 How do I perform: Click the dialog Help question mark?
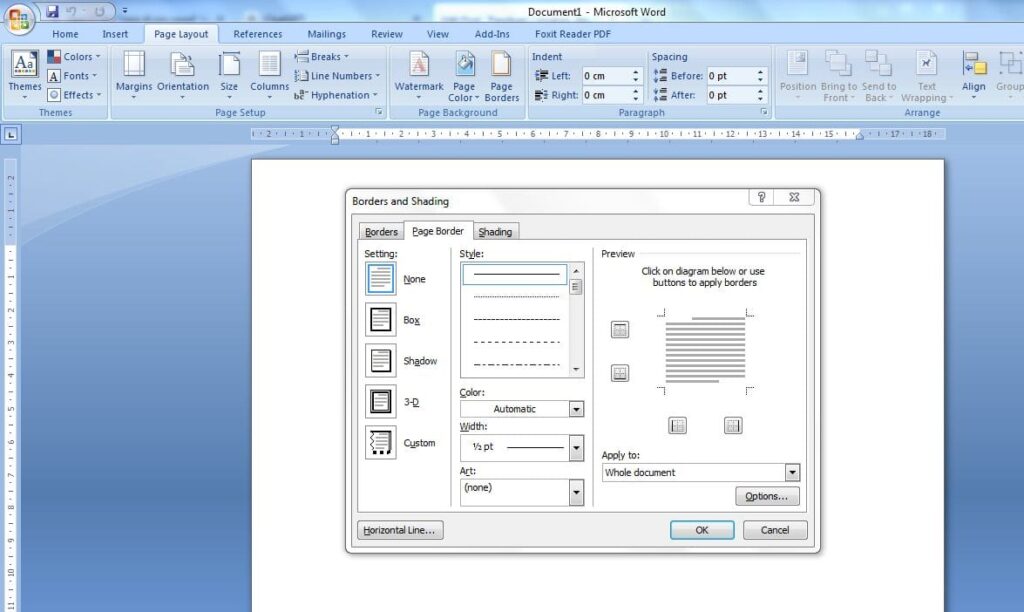click(761, 197)
